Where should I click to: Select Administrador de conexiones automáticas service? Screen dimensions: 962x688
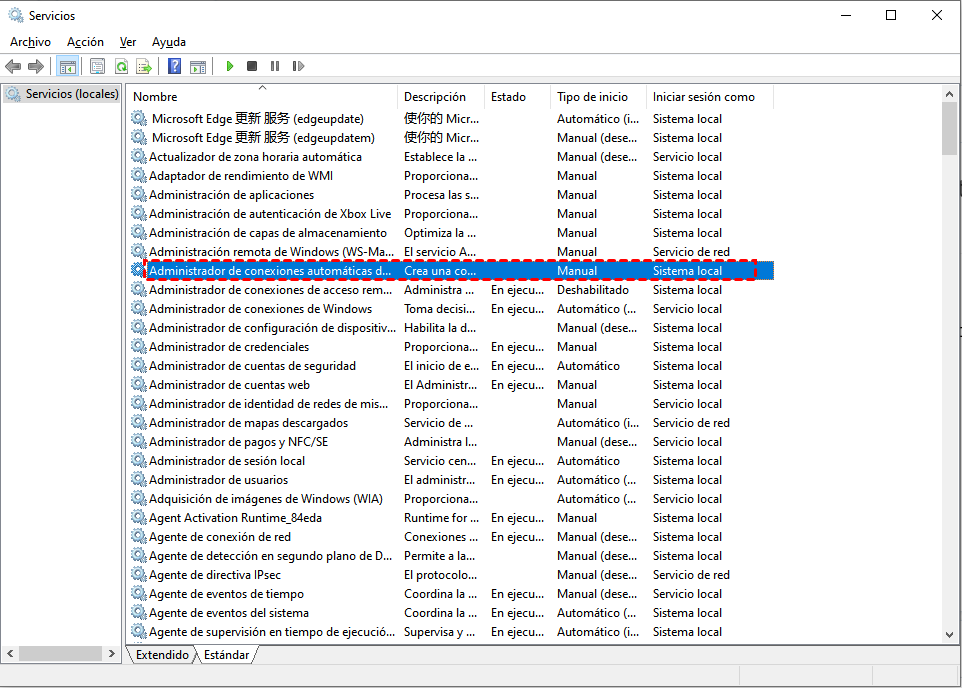[x=452, y=271]
